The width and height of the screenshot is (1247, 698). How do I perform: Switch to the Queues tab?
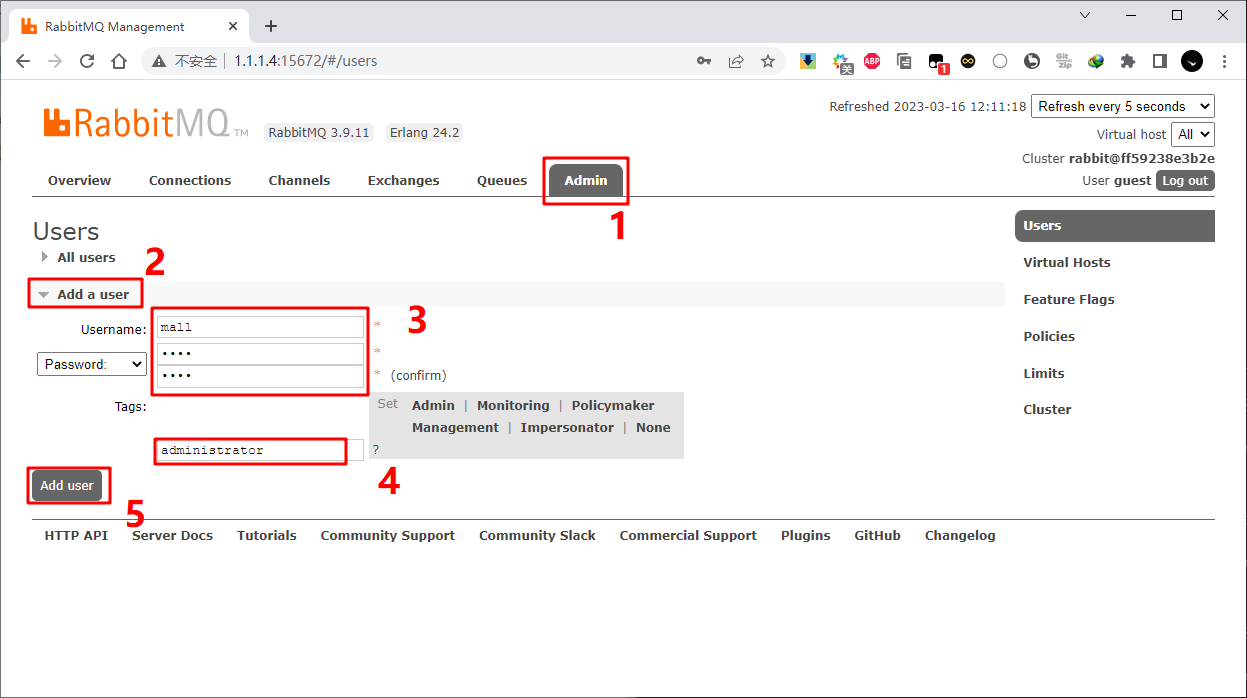[502, 181]
